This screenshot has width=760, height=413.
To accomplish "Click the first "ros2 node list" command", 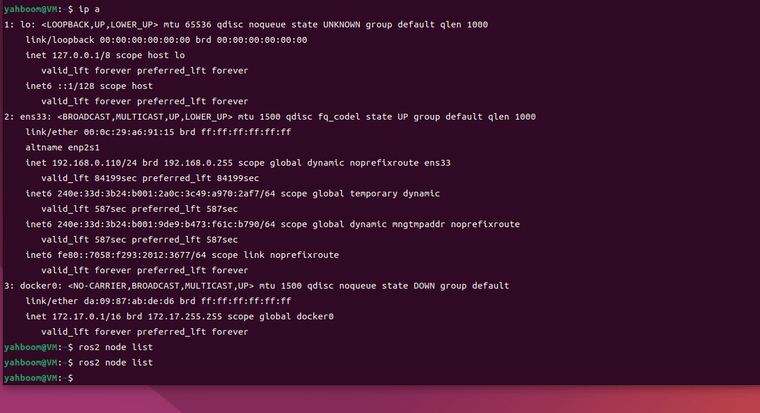I will click(x=115, y=348).
